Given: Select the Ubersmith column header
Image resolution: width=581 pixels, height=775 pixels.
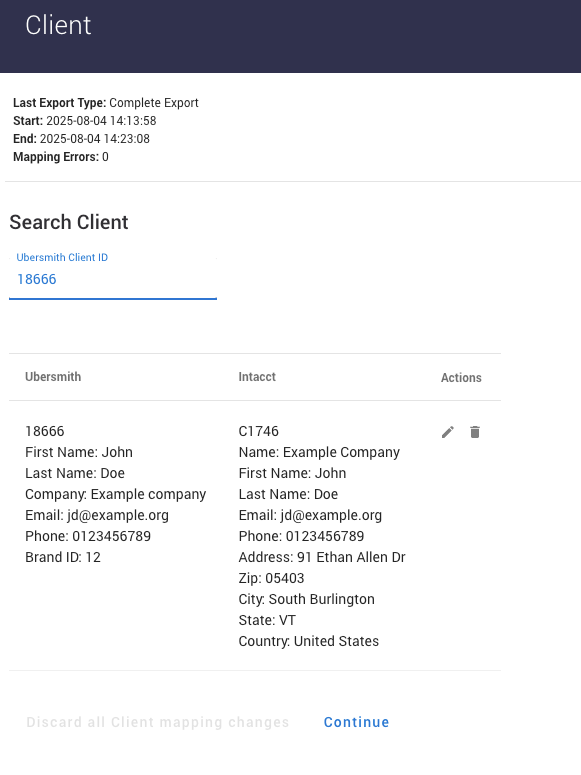Looking at the screenshot, I should tap(53, 377).
